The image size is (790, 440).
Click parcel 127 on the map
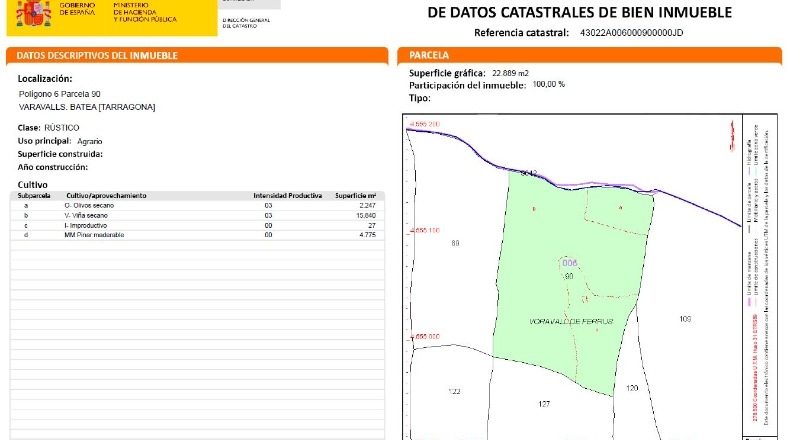(x=544, y=404)
